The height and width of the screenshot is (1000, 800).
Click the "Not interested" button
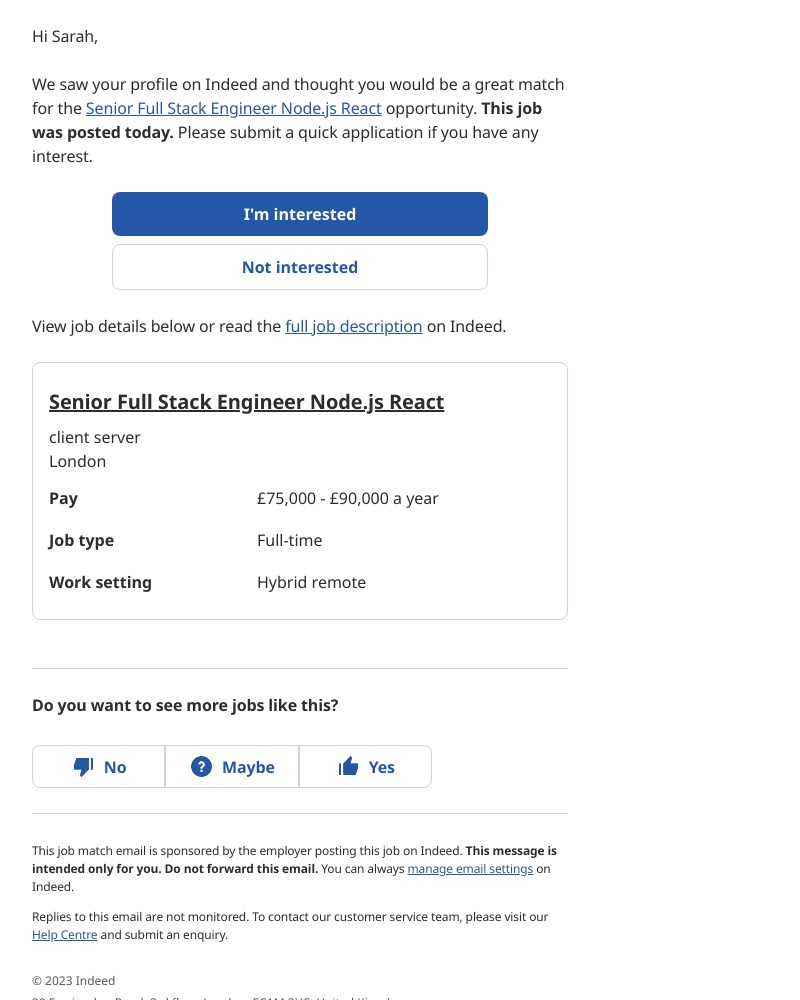click(x=300, y=267)
